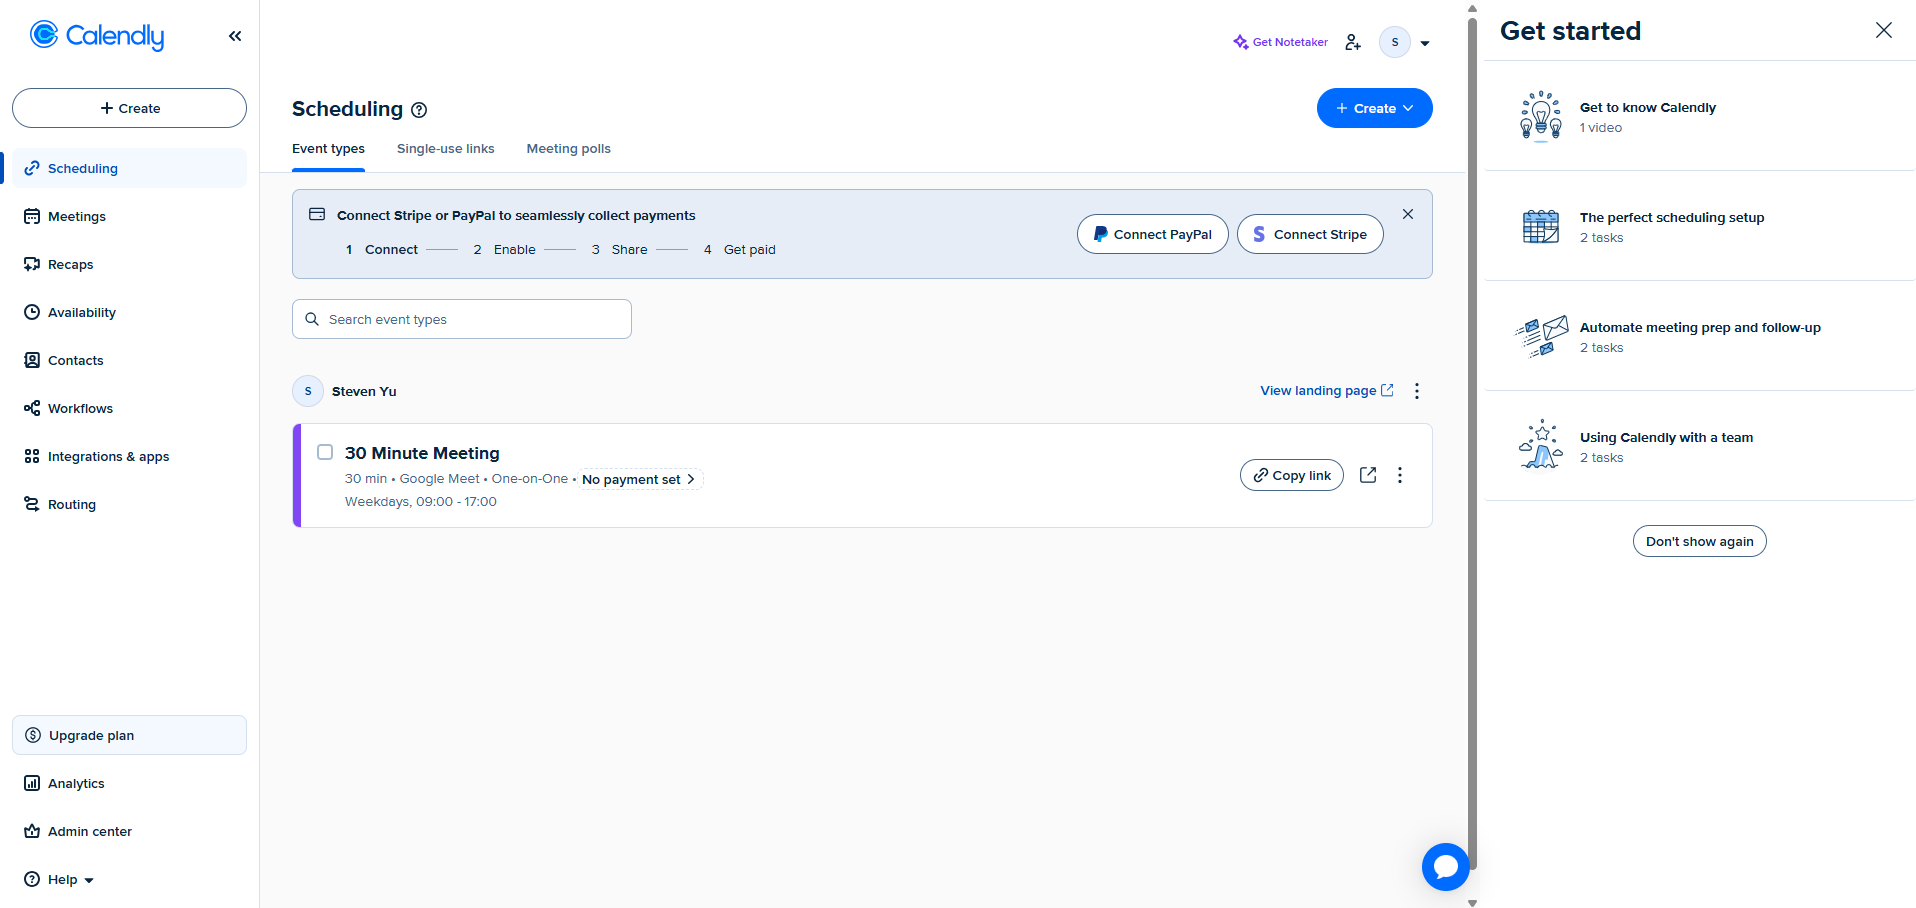The image size is (1916, 908).
Task: Open the blue Create dropdown button
Action: 1374,108
